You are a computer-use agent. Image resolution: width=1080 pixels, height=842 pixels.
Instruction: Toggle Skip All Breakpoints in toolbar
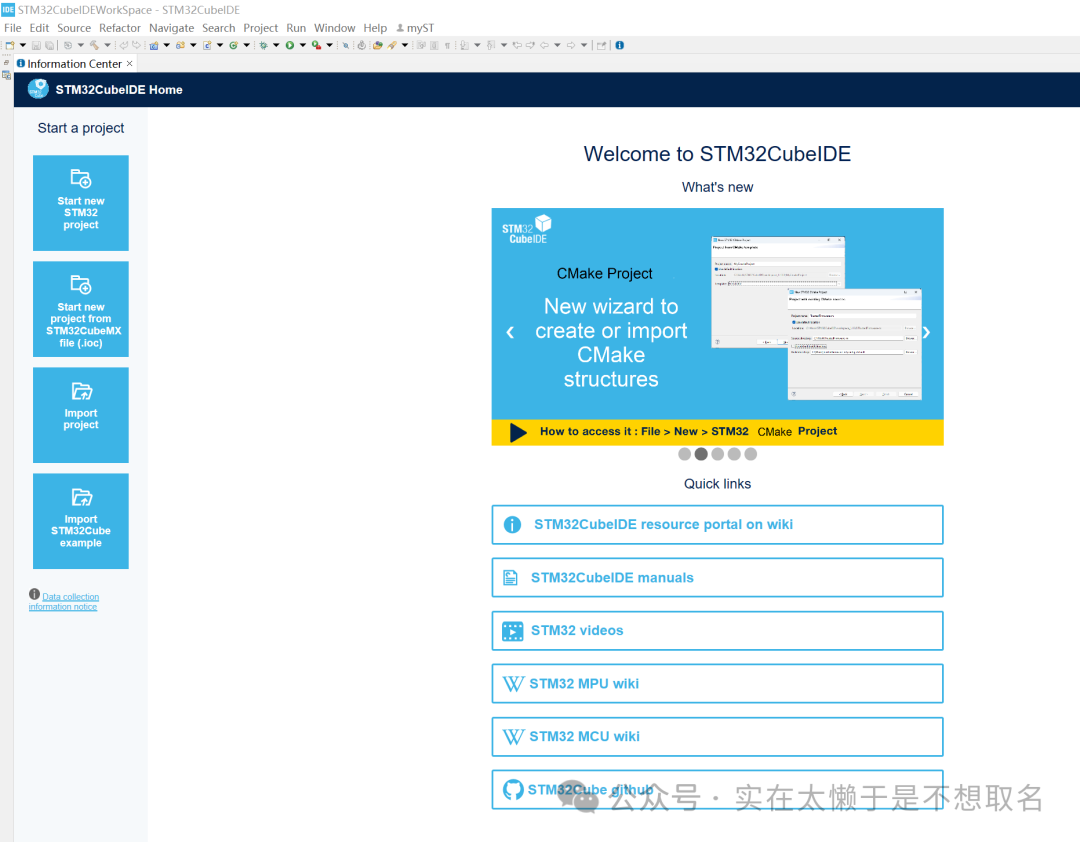coord(346,45)
